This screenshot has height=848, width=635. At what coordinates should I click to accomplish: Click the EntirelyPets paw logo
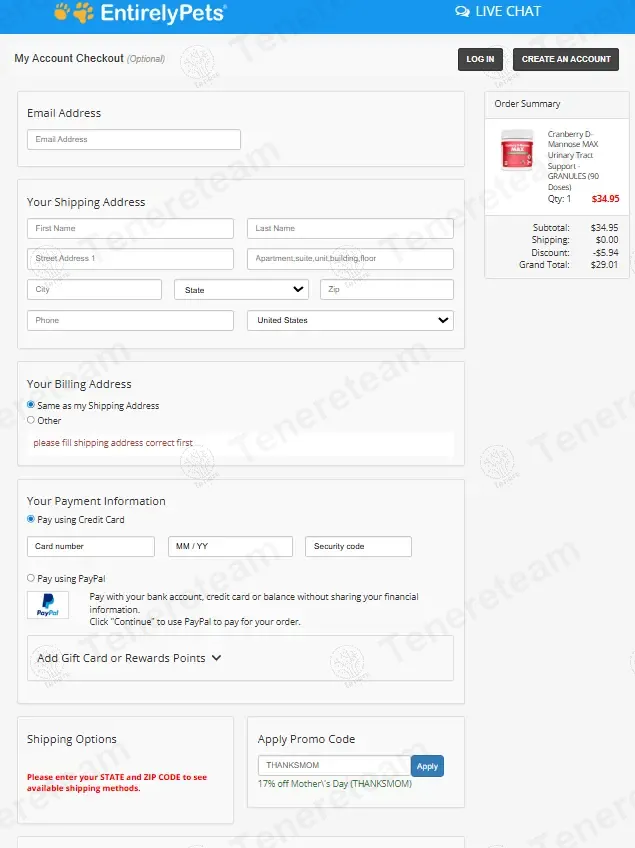74,12
